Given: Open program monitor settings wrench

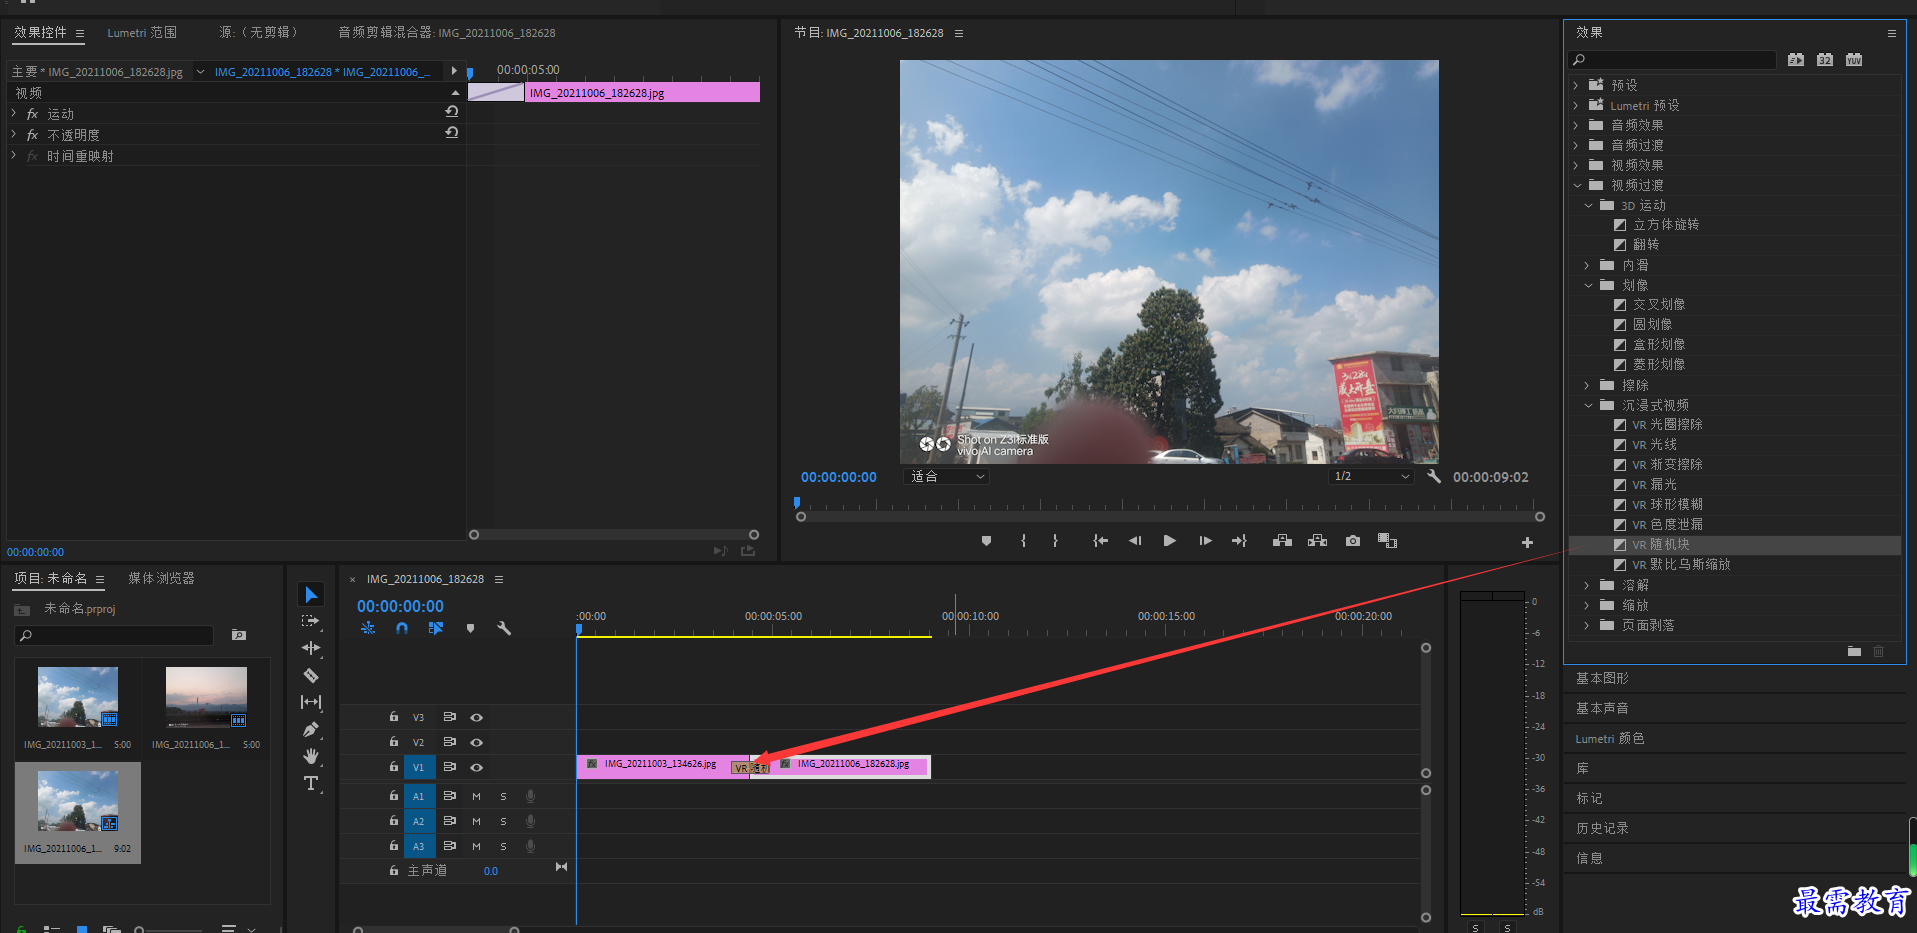Looking at the screenshot, I should [1434, 477].
